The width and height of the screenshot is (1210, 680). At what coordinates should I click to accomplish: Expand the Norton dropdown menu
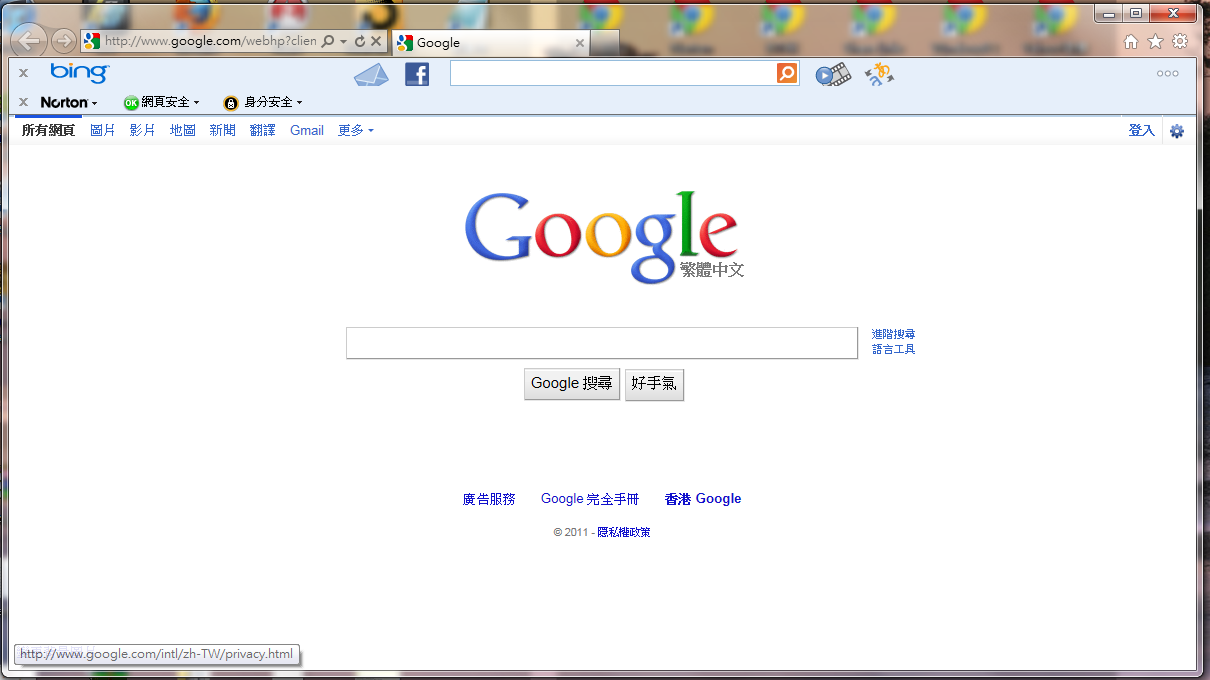pyautogui.click(x=69, y=102)
